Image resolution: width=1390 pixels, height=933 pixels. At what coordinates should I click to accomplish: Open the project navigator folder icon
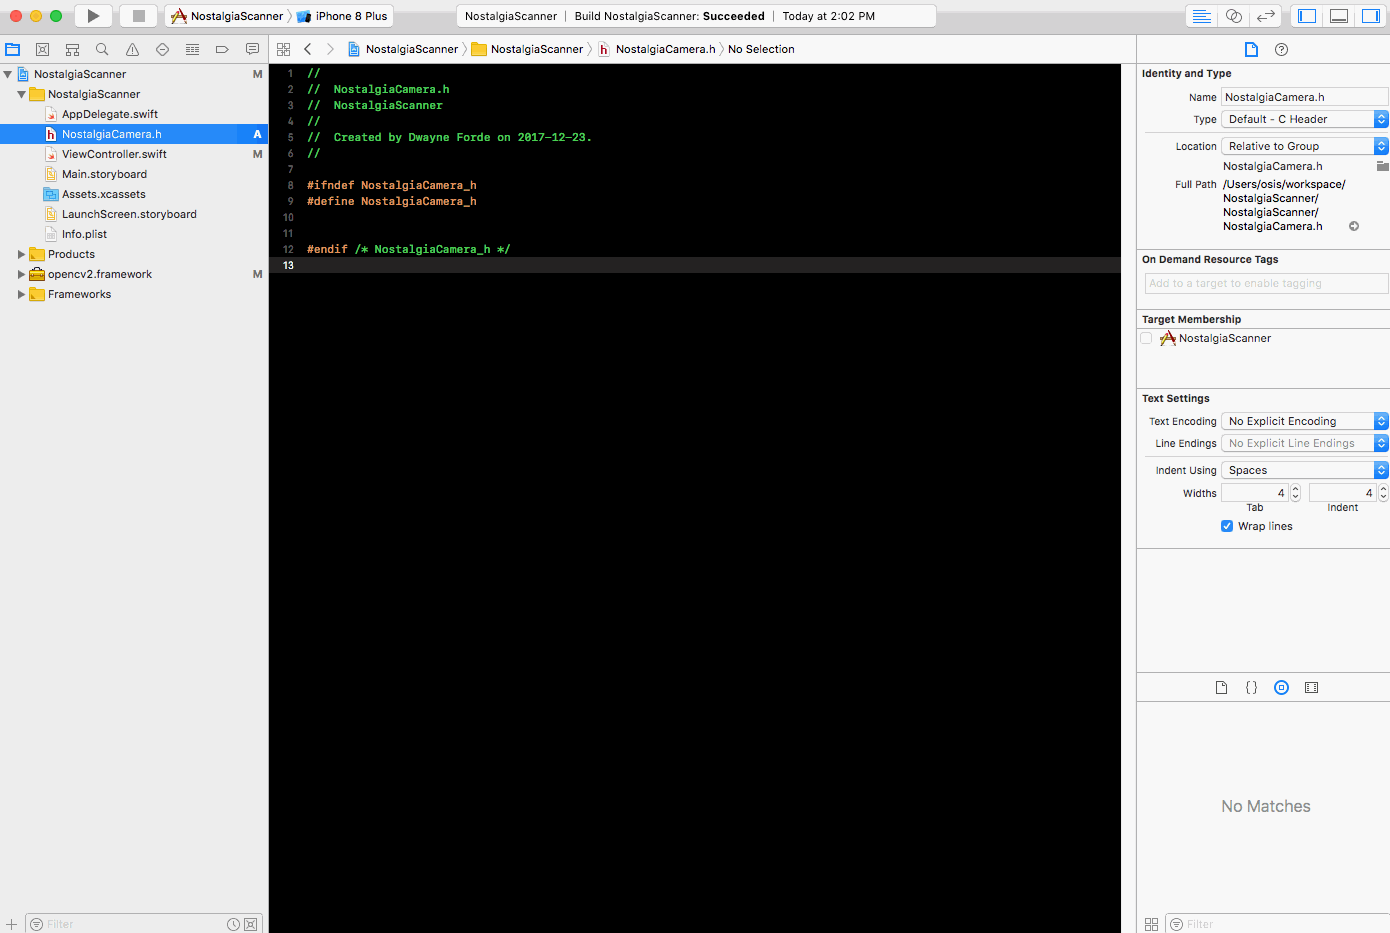pos(12,49)
